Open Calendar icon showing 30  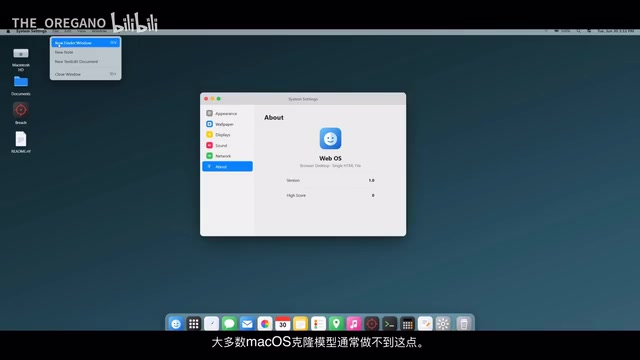(x=282, y=324)
